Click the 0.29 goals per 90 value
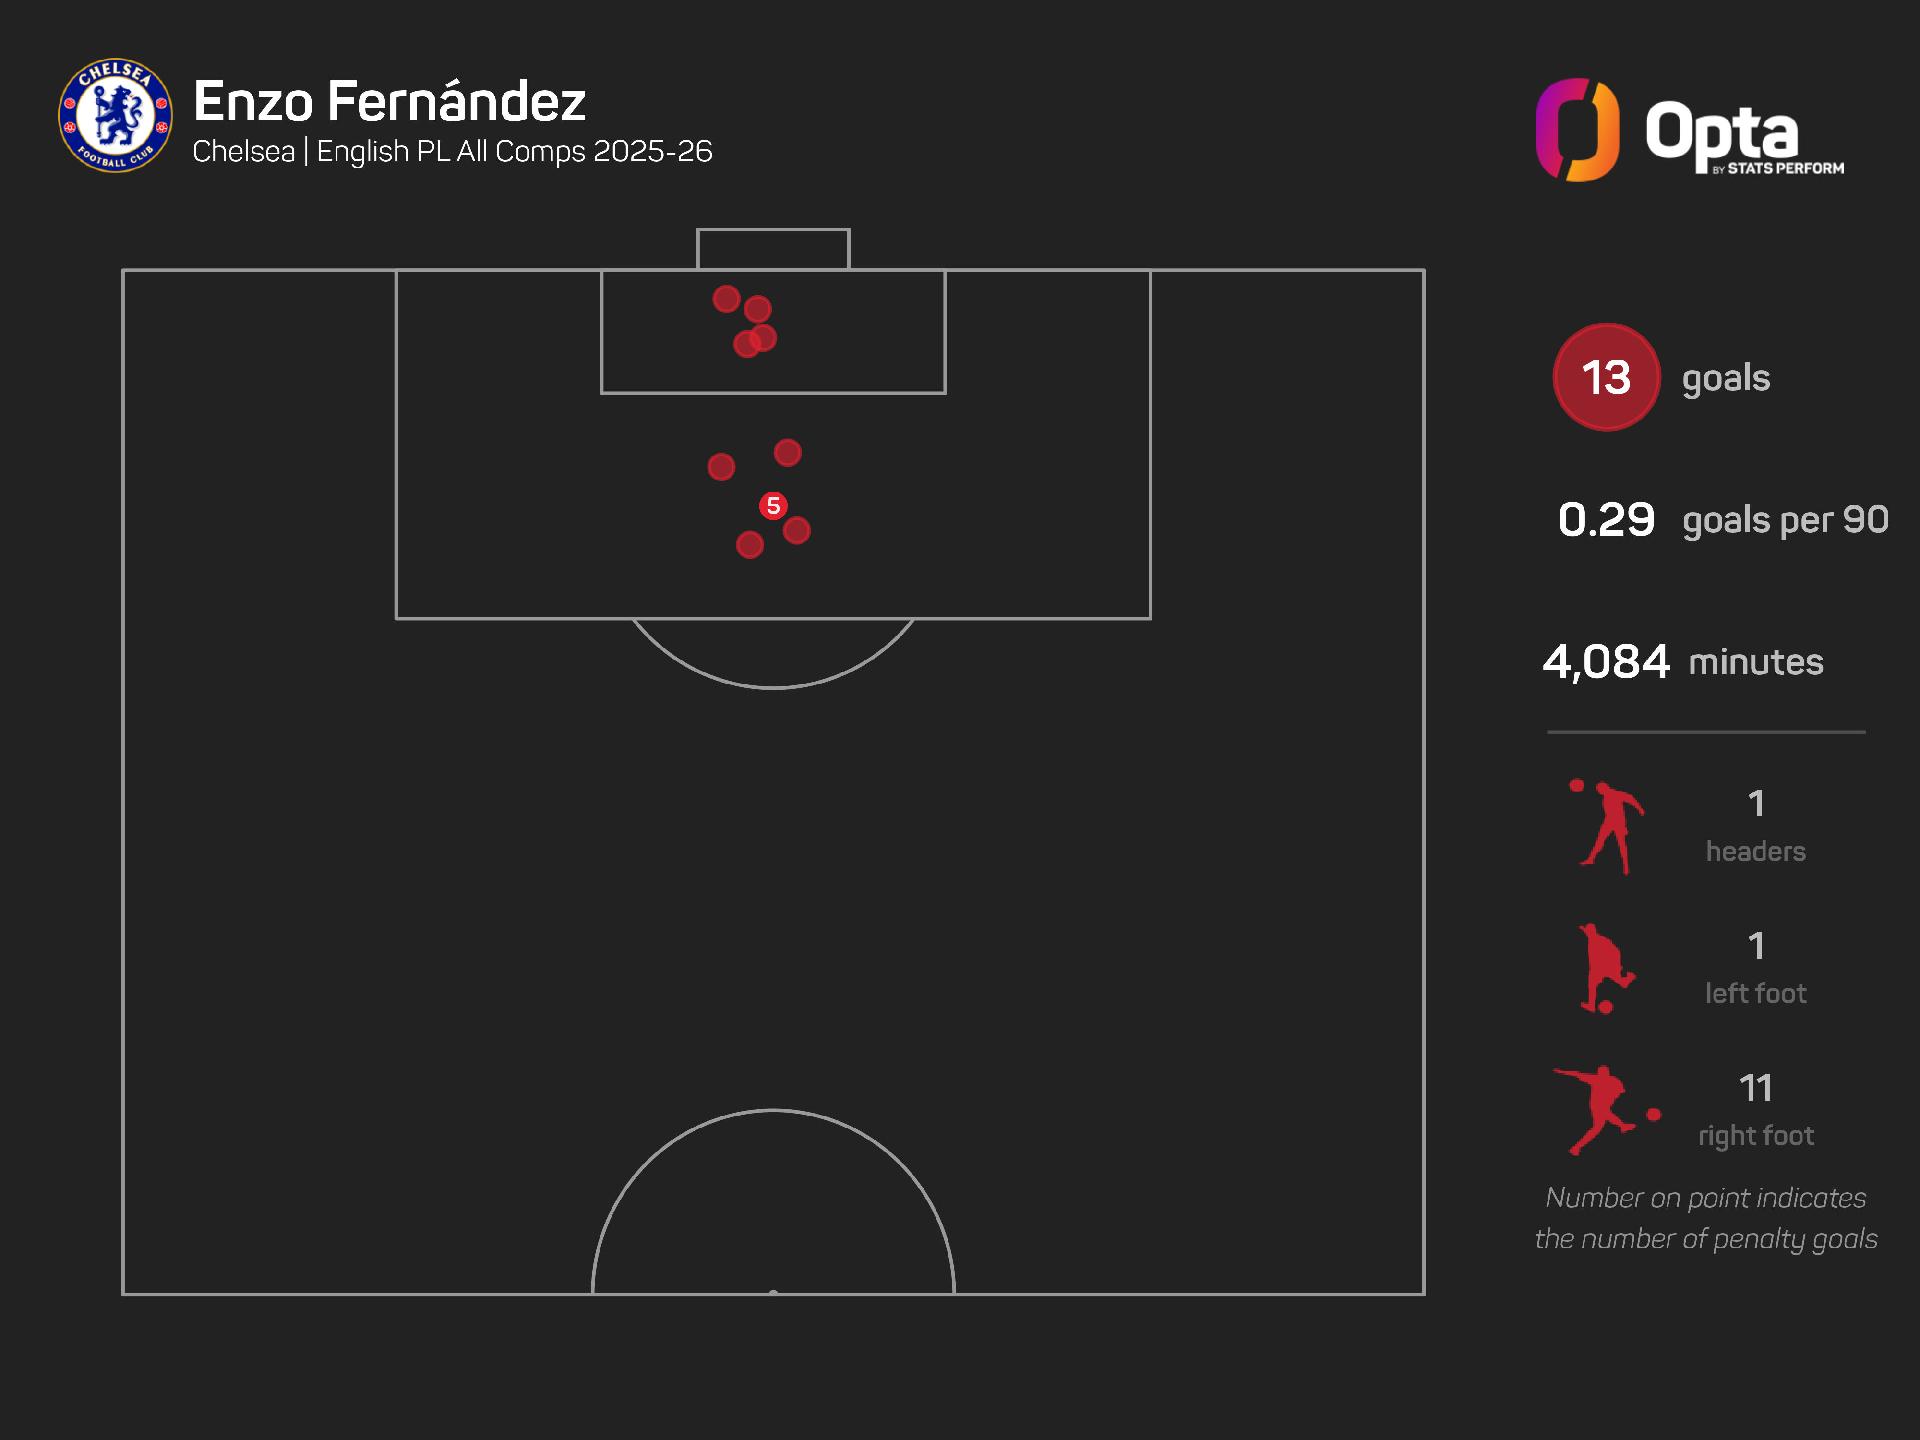The width and height of the screenshot is (1920, 1440). point(1606,520)
